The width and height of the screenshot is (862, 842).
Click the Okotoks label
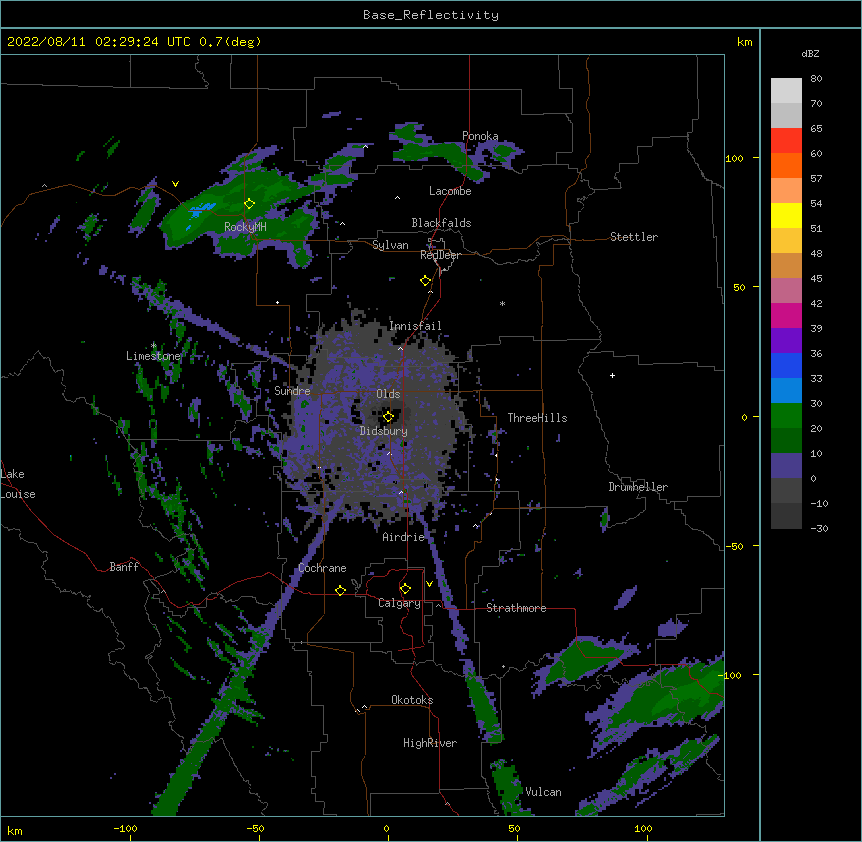click(412, 700)
